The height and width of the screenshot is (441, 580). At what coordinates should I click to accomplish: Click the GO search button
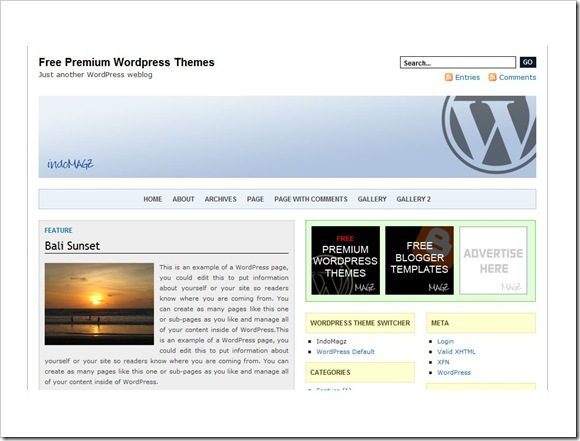click(528, 62)
